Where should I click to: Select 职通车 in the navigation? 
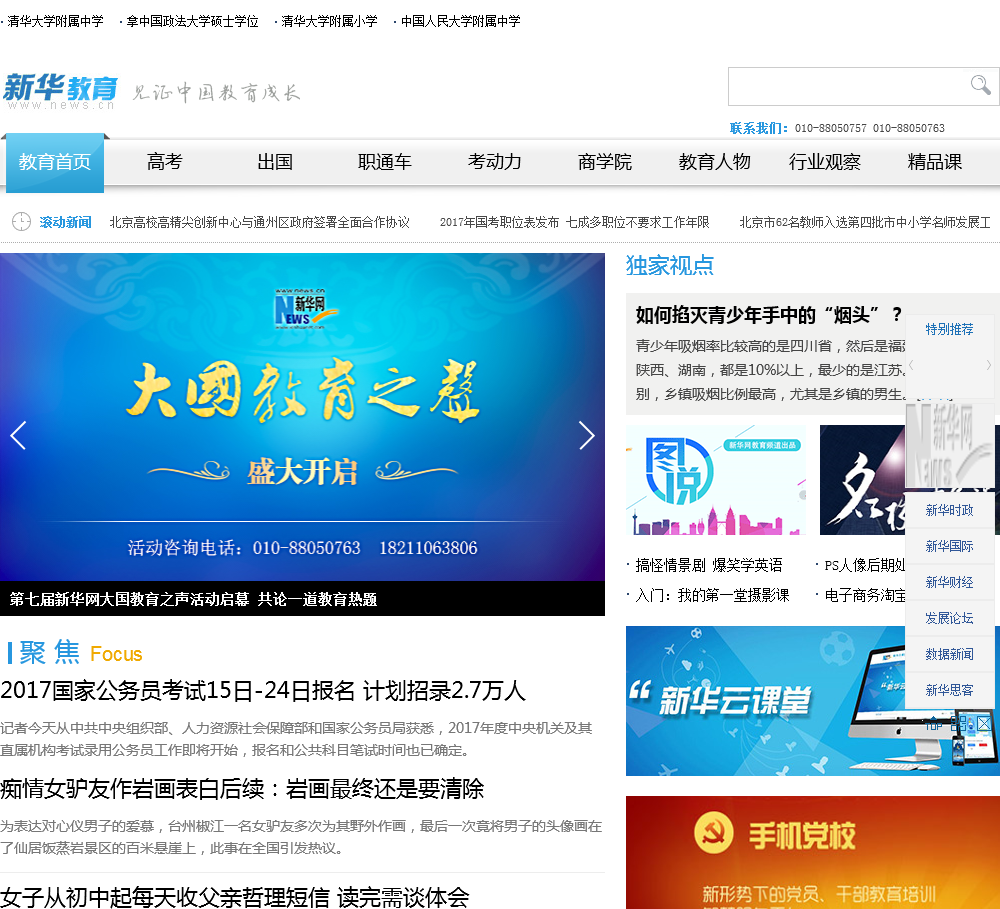(385, 162)
